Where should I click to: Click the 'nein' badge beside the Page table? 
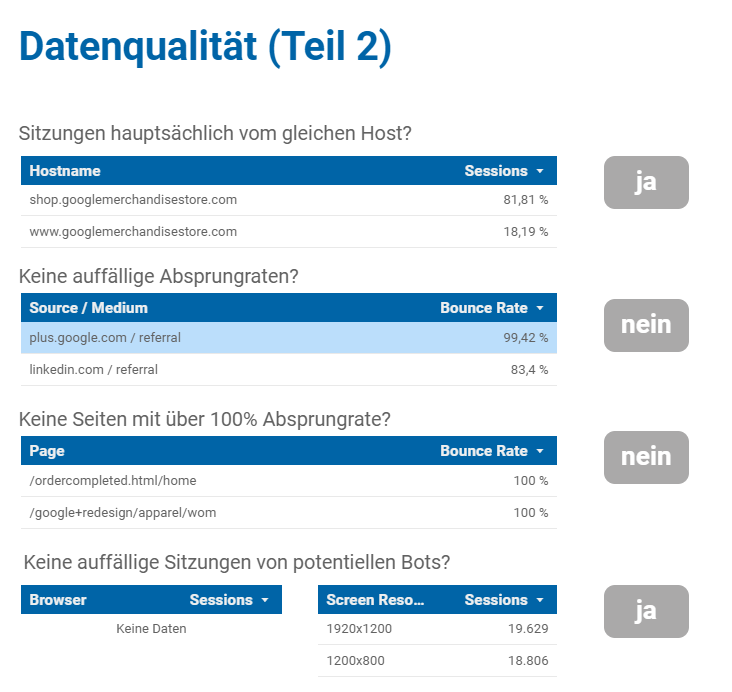(x=646, y=457)
